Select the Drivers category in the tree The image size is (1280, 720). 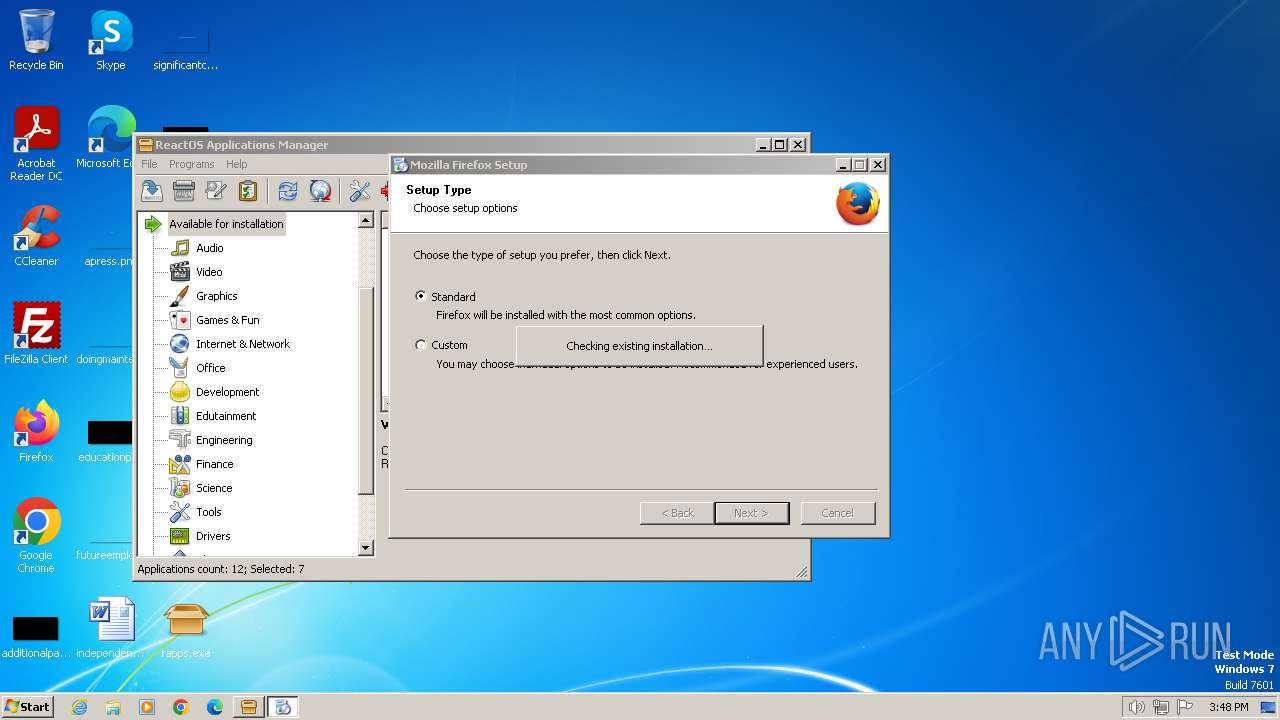click(213, 536)
